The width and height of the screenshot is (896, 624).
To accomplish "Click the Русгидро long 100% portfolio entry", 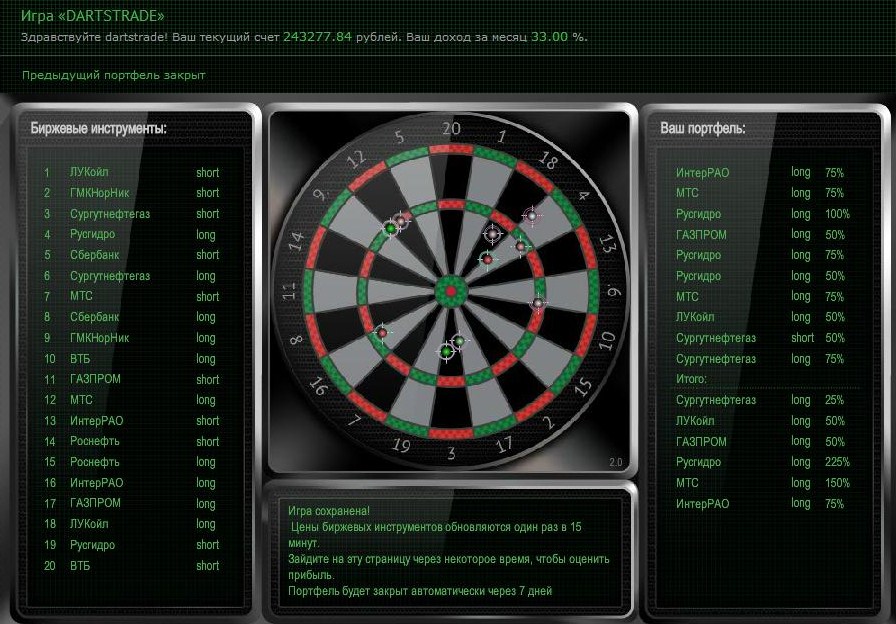I will [763, 214].
